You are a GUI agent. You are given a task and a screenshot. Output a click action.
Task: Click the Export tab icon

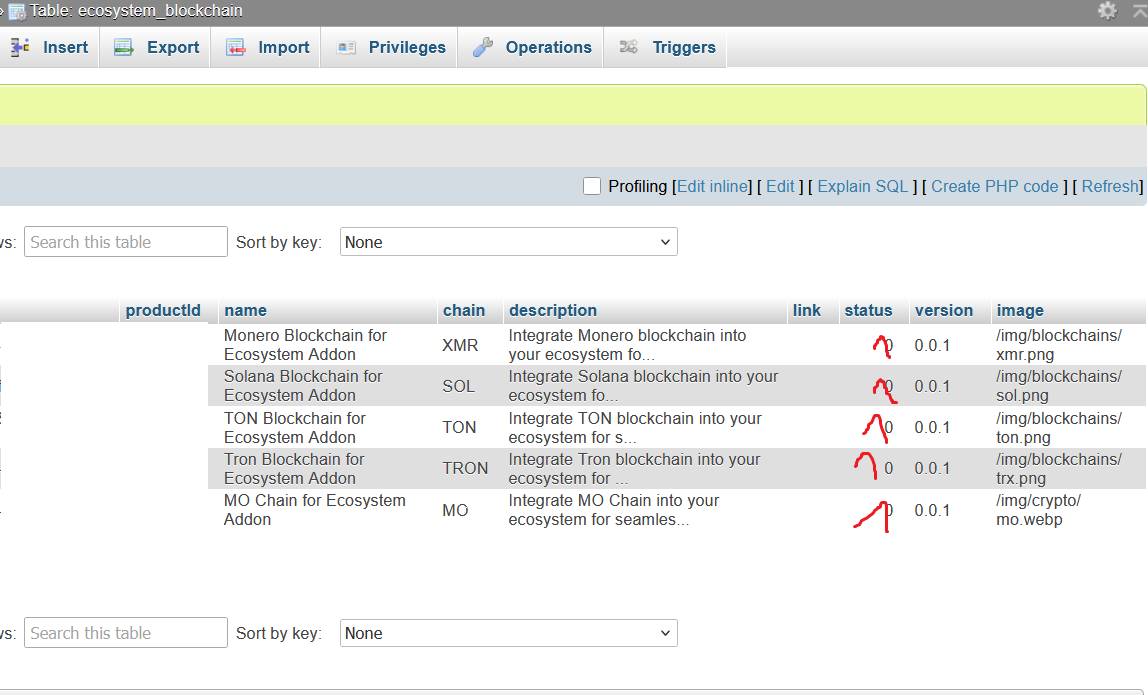coord(124,47)
